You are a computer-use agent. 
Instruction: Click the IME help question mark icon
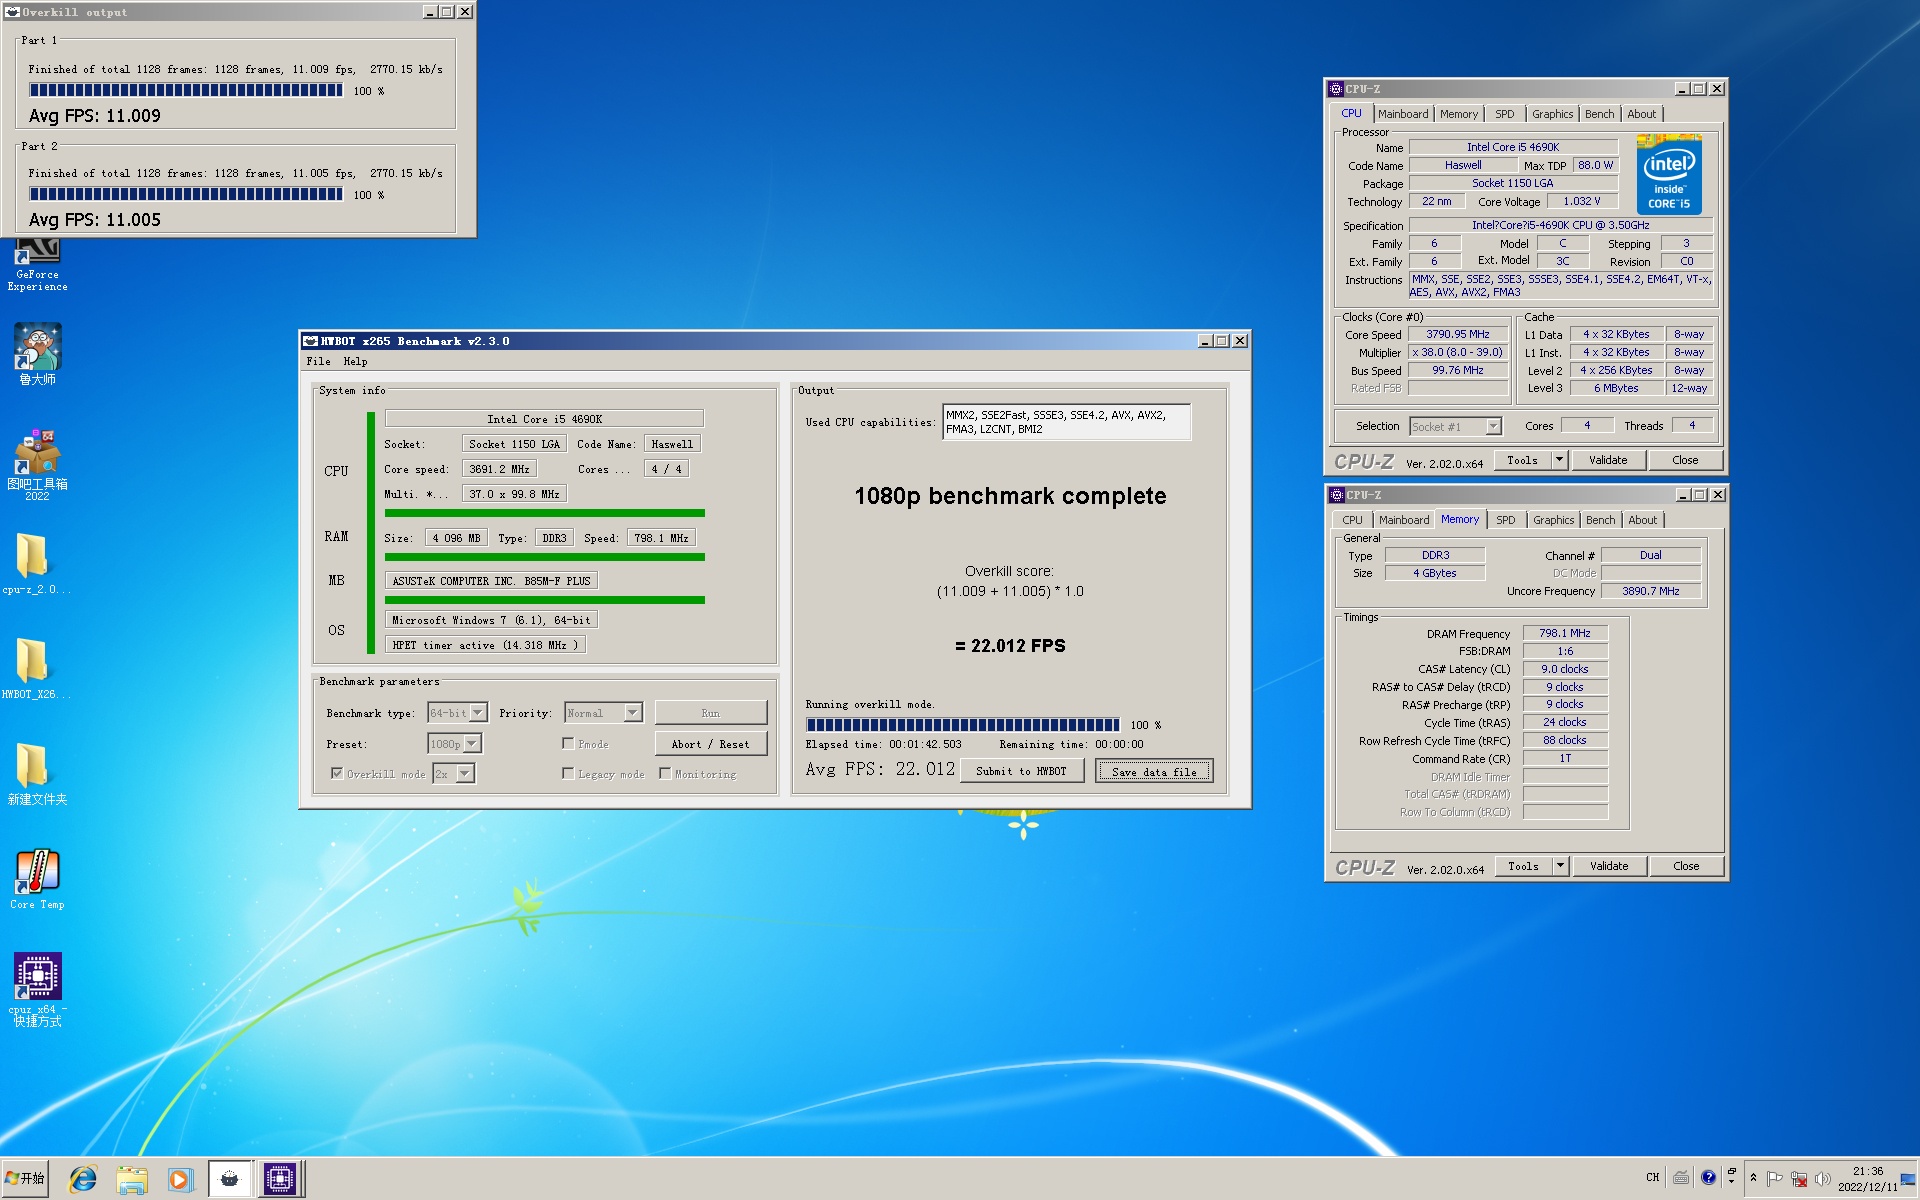tap(1708, 1177)
